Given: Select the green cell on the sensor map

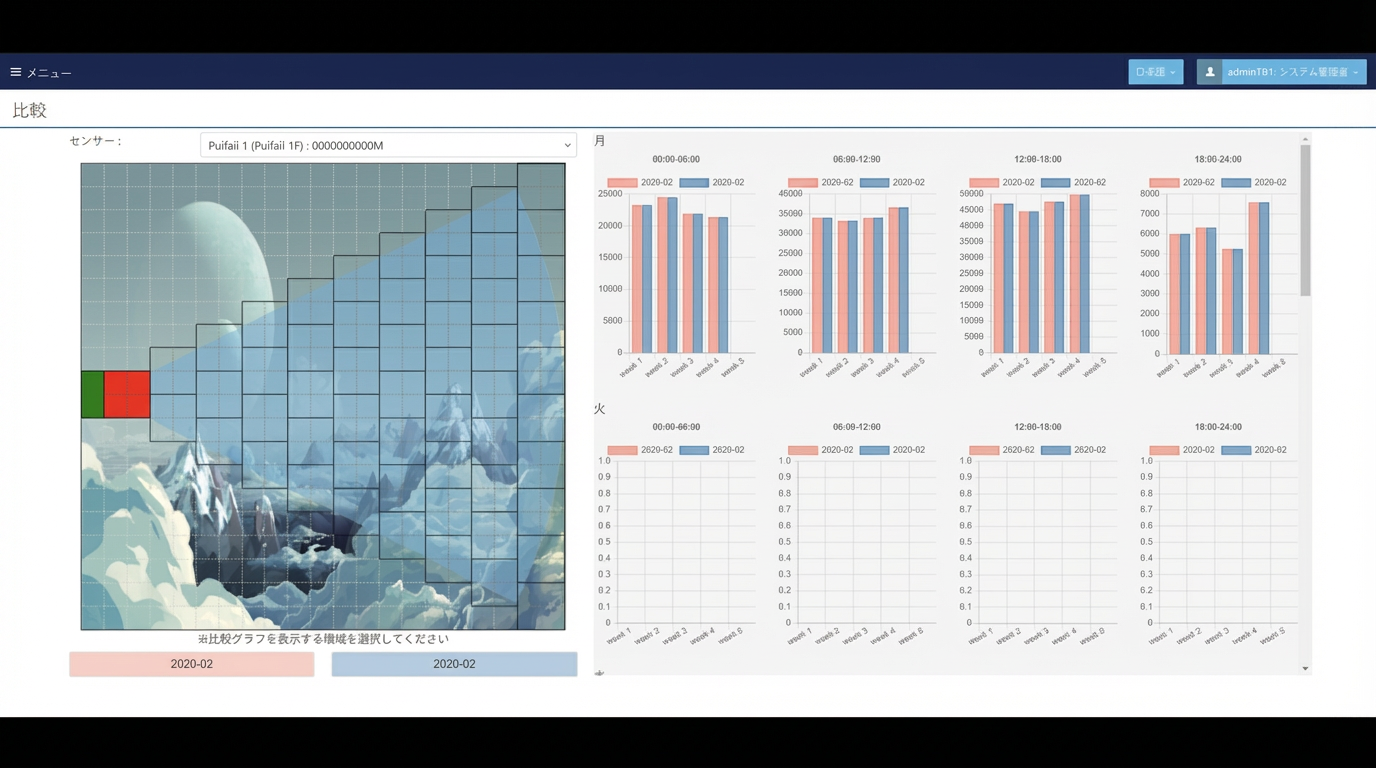Looking at the screenshot, I should coord(92,394).
